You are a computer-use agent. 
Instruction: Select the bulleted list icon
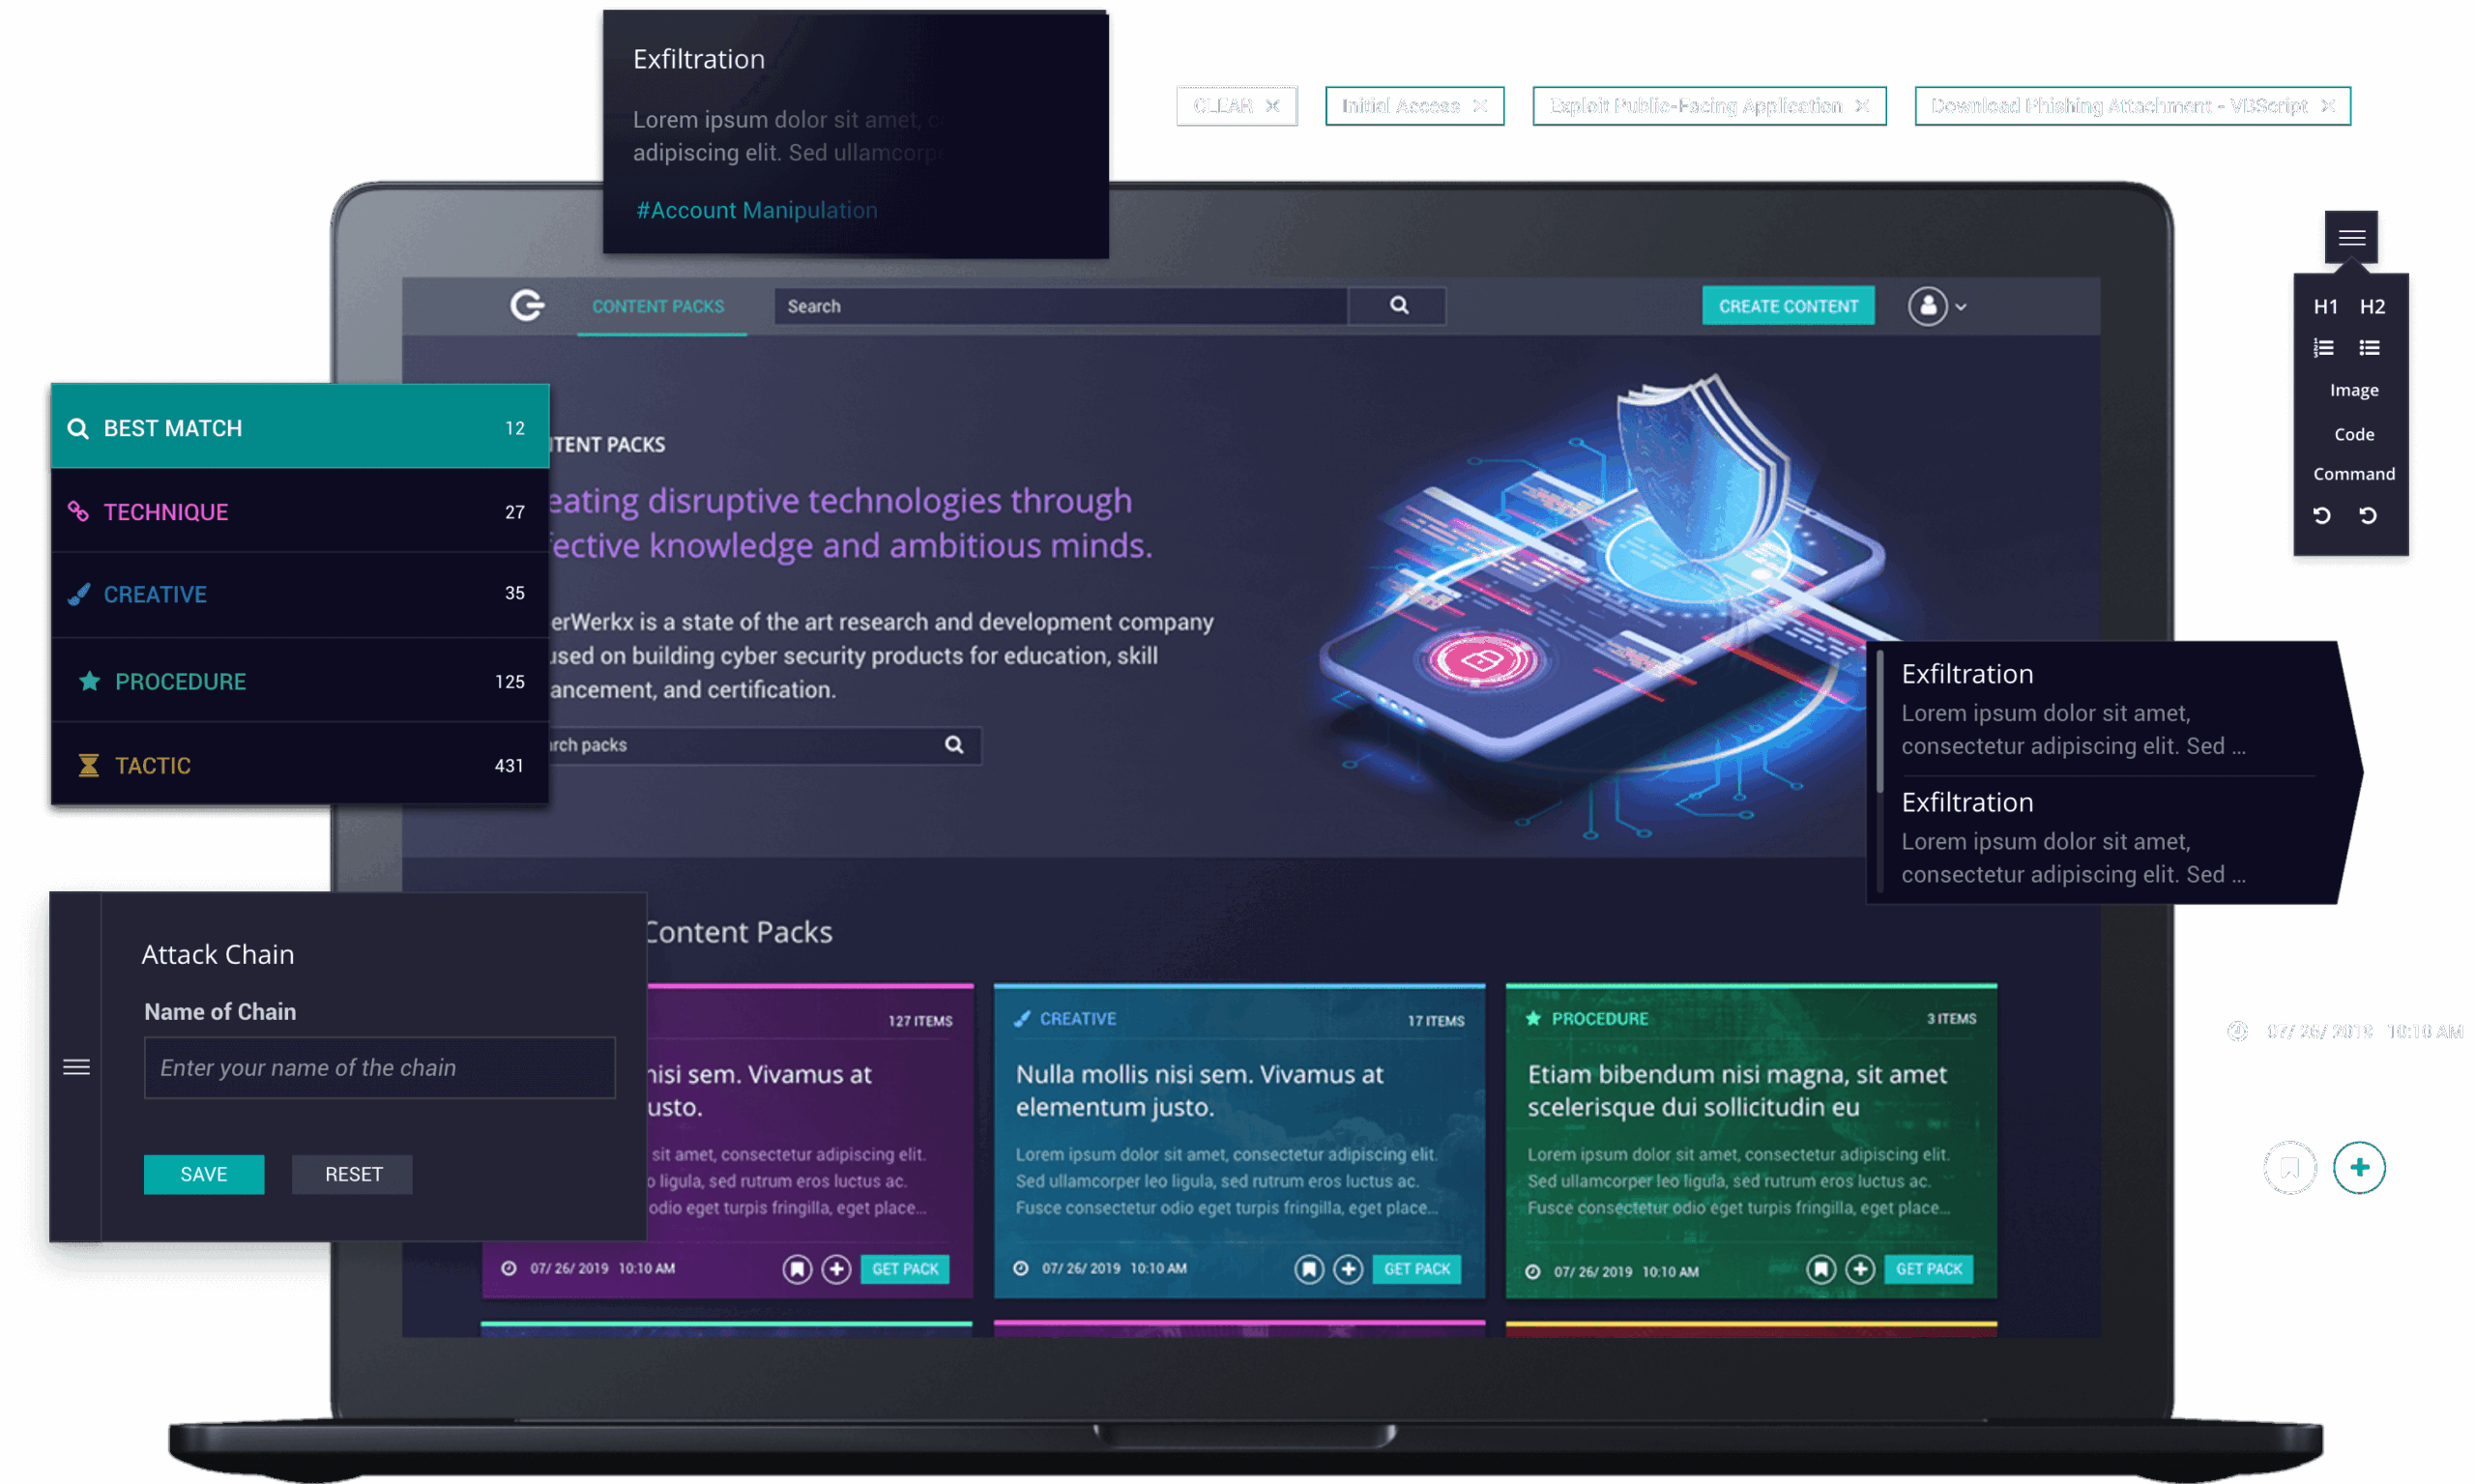pos(2370,347)
